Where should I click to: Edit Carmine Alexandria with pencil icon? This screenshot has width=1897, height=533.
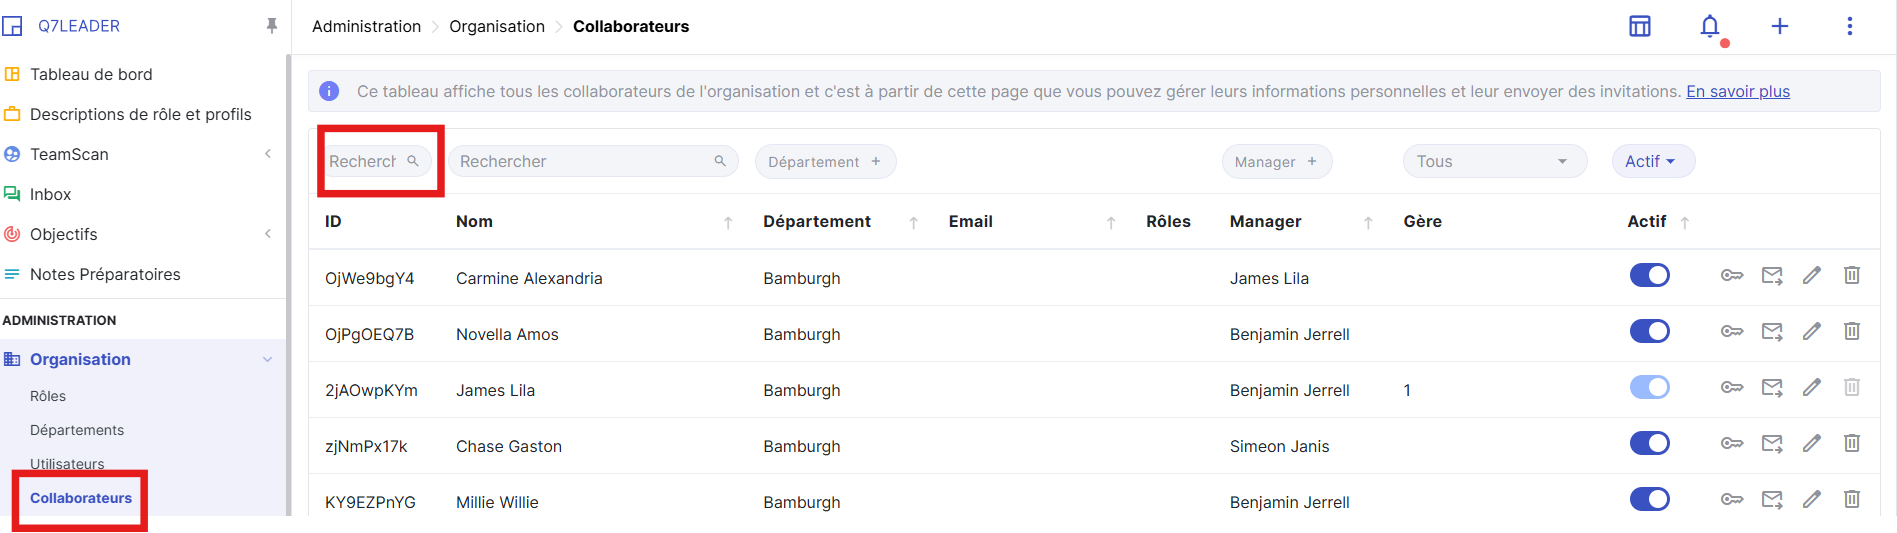click(x=1811, y=276)
